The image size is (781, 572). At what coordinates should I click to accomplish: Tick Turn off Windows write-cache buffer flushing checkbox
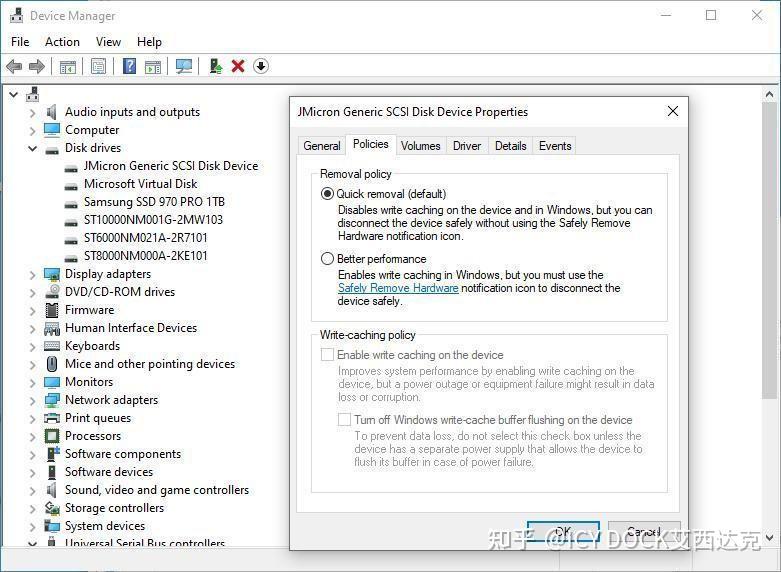point(344,420)
